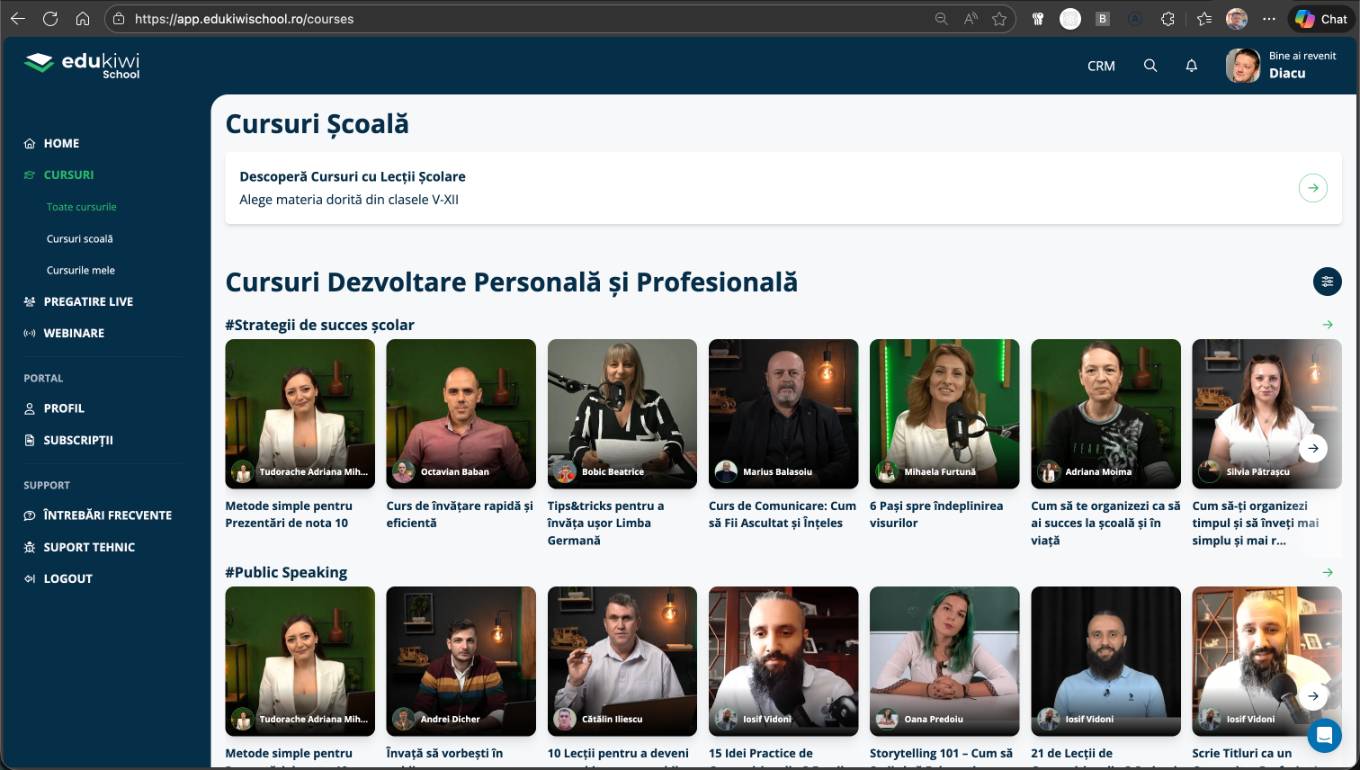Open the browser home page icon
Image resolution: width=1360 pixels, height=770 pixels.
pos(82,19)
